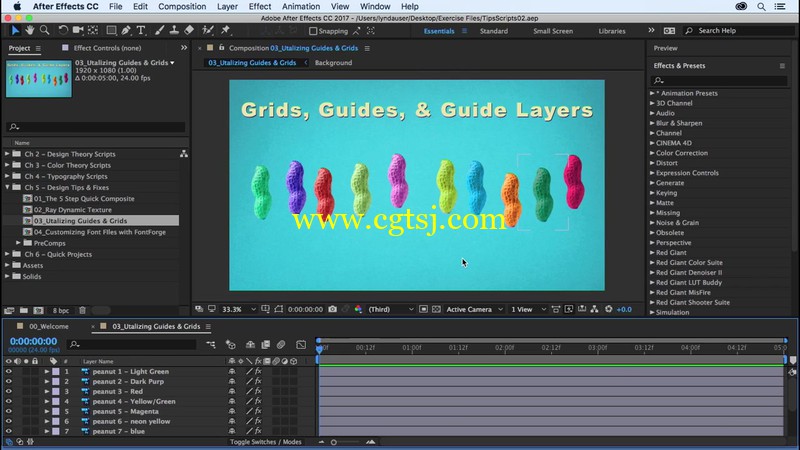
Task: Select the Rectangle shape tool
Action: [111, 31]
